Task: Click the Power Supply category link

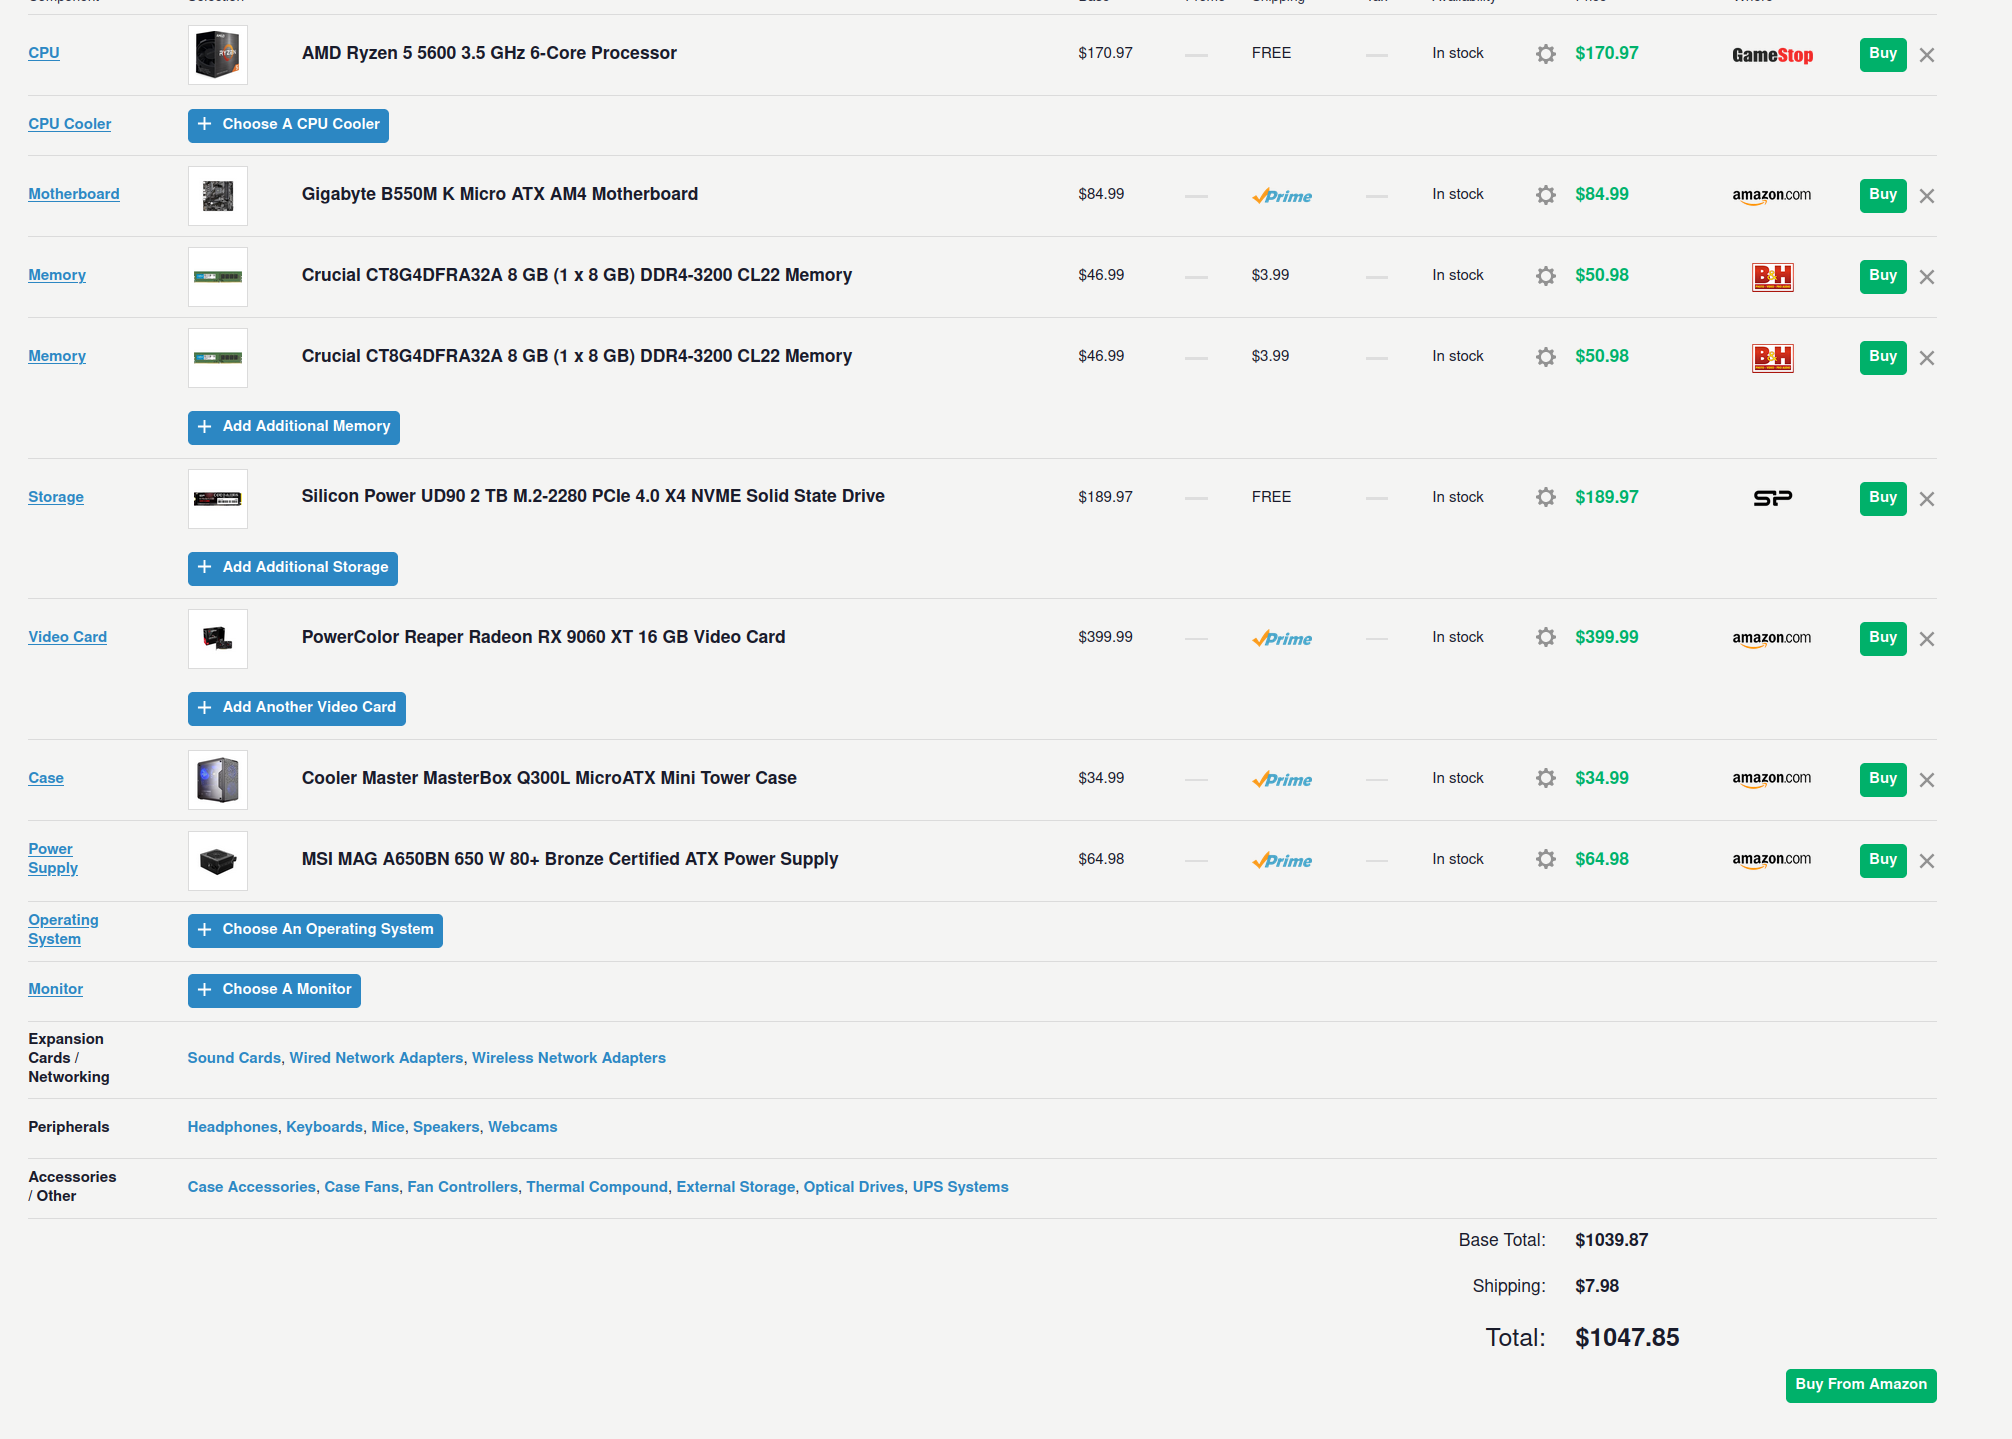Action: tap(52, 859)
